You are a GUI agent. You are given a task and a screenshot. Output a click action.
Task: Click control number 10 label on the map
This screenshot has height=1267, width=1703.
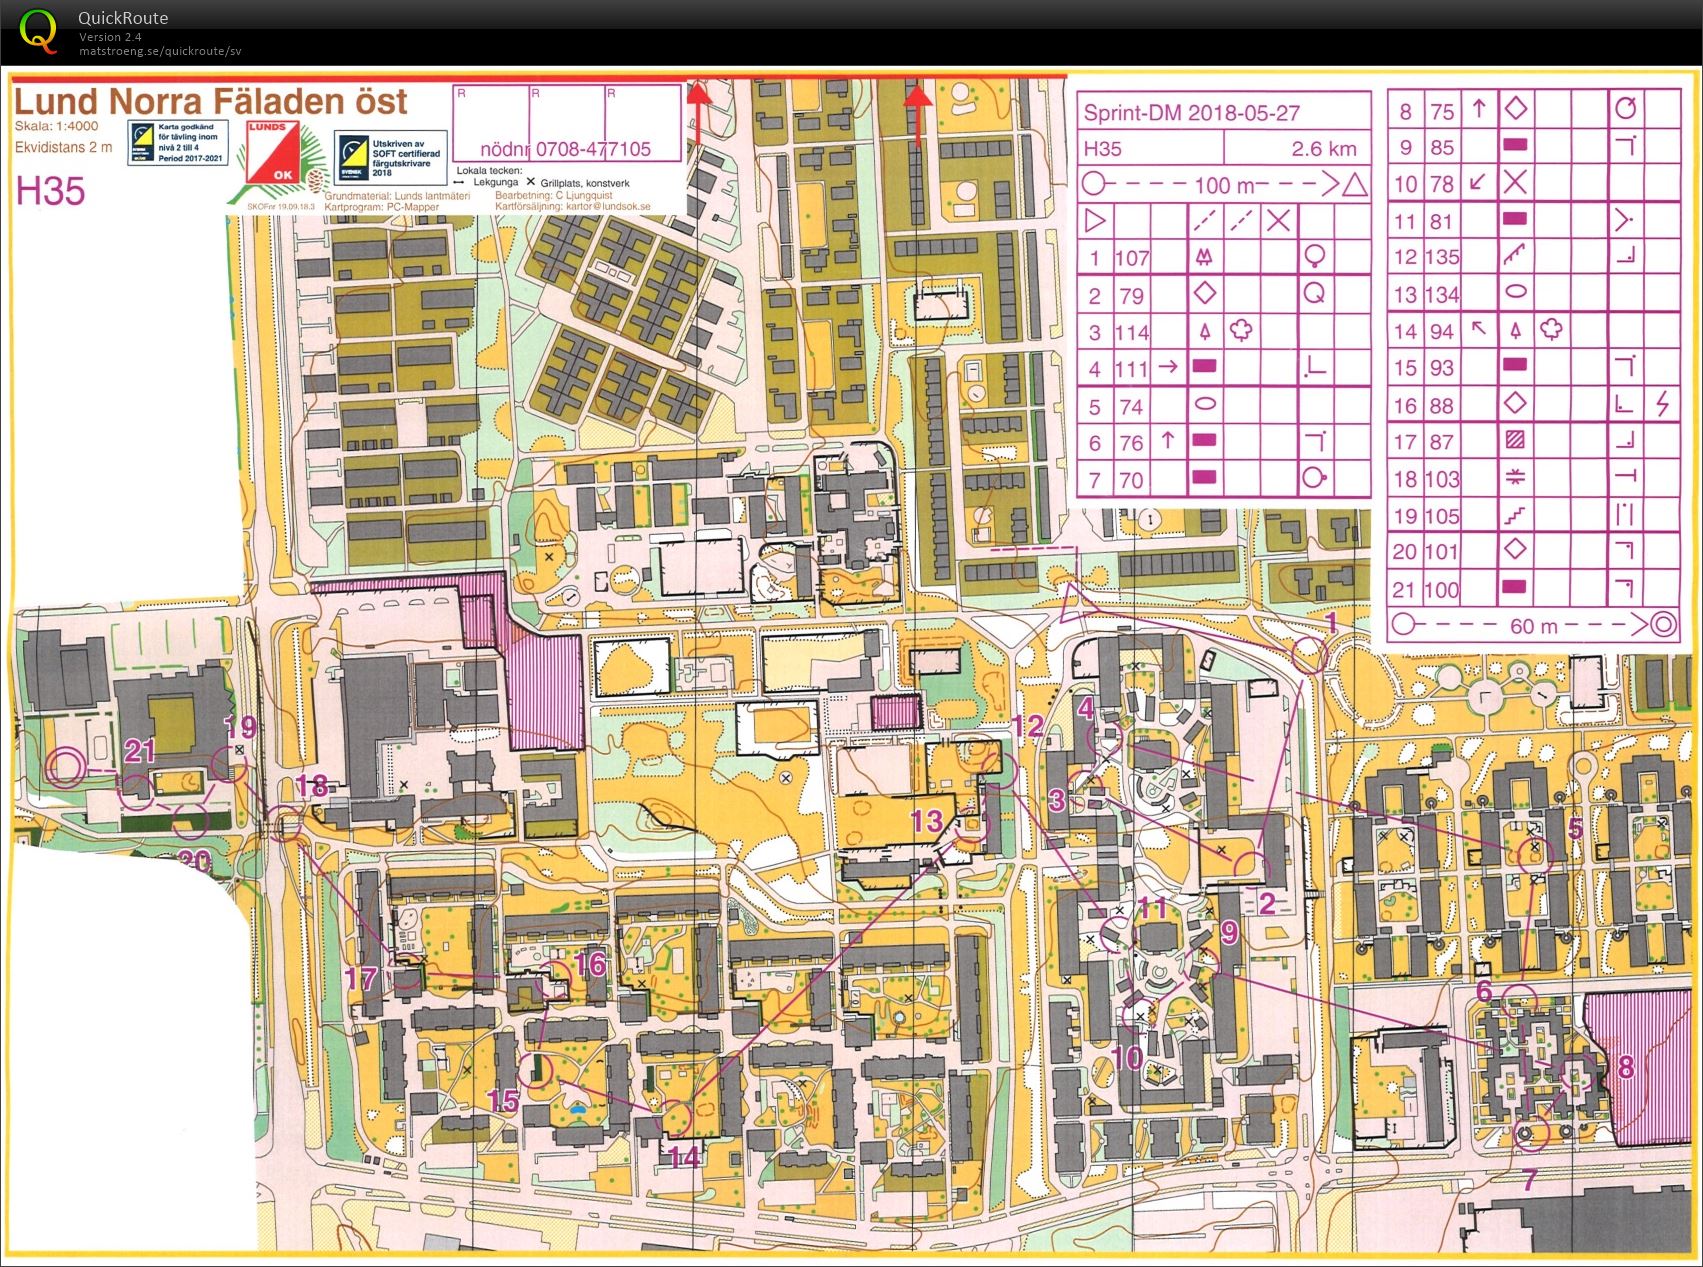[x=1127, y=1057]
